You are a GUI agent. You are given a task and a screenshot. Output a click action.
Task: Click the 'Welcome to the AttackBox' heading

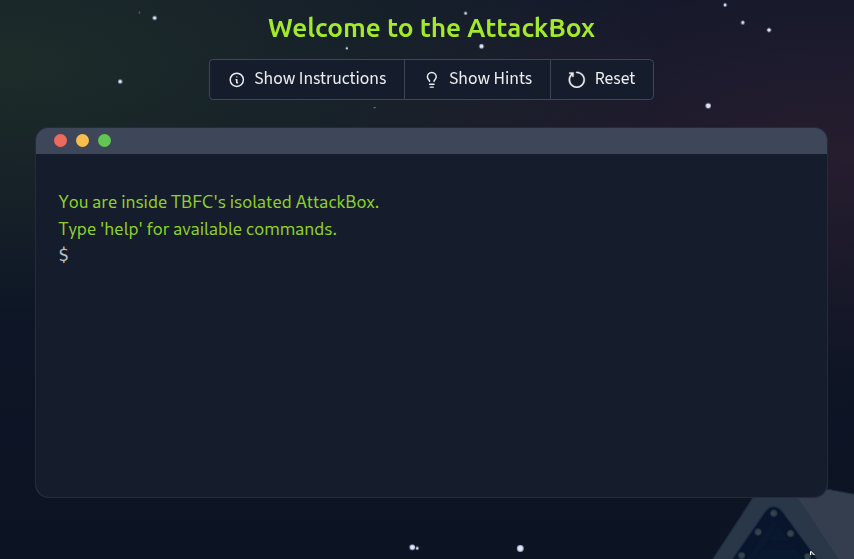pyautogui.click(x=431, y=28)
